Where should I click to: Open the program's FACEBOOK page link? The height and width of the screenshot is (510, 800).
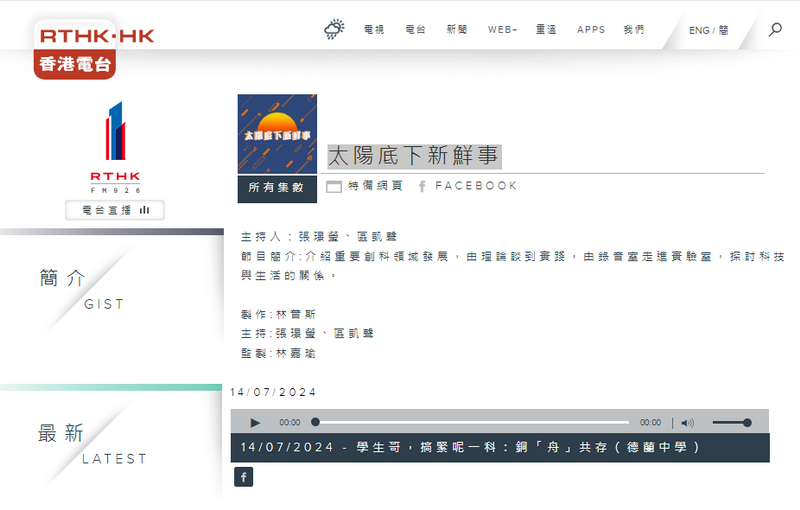(x=468, y=186)
